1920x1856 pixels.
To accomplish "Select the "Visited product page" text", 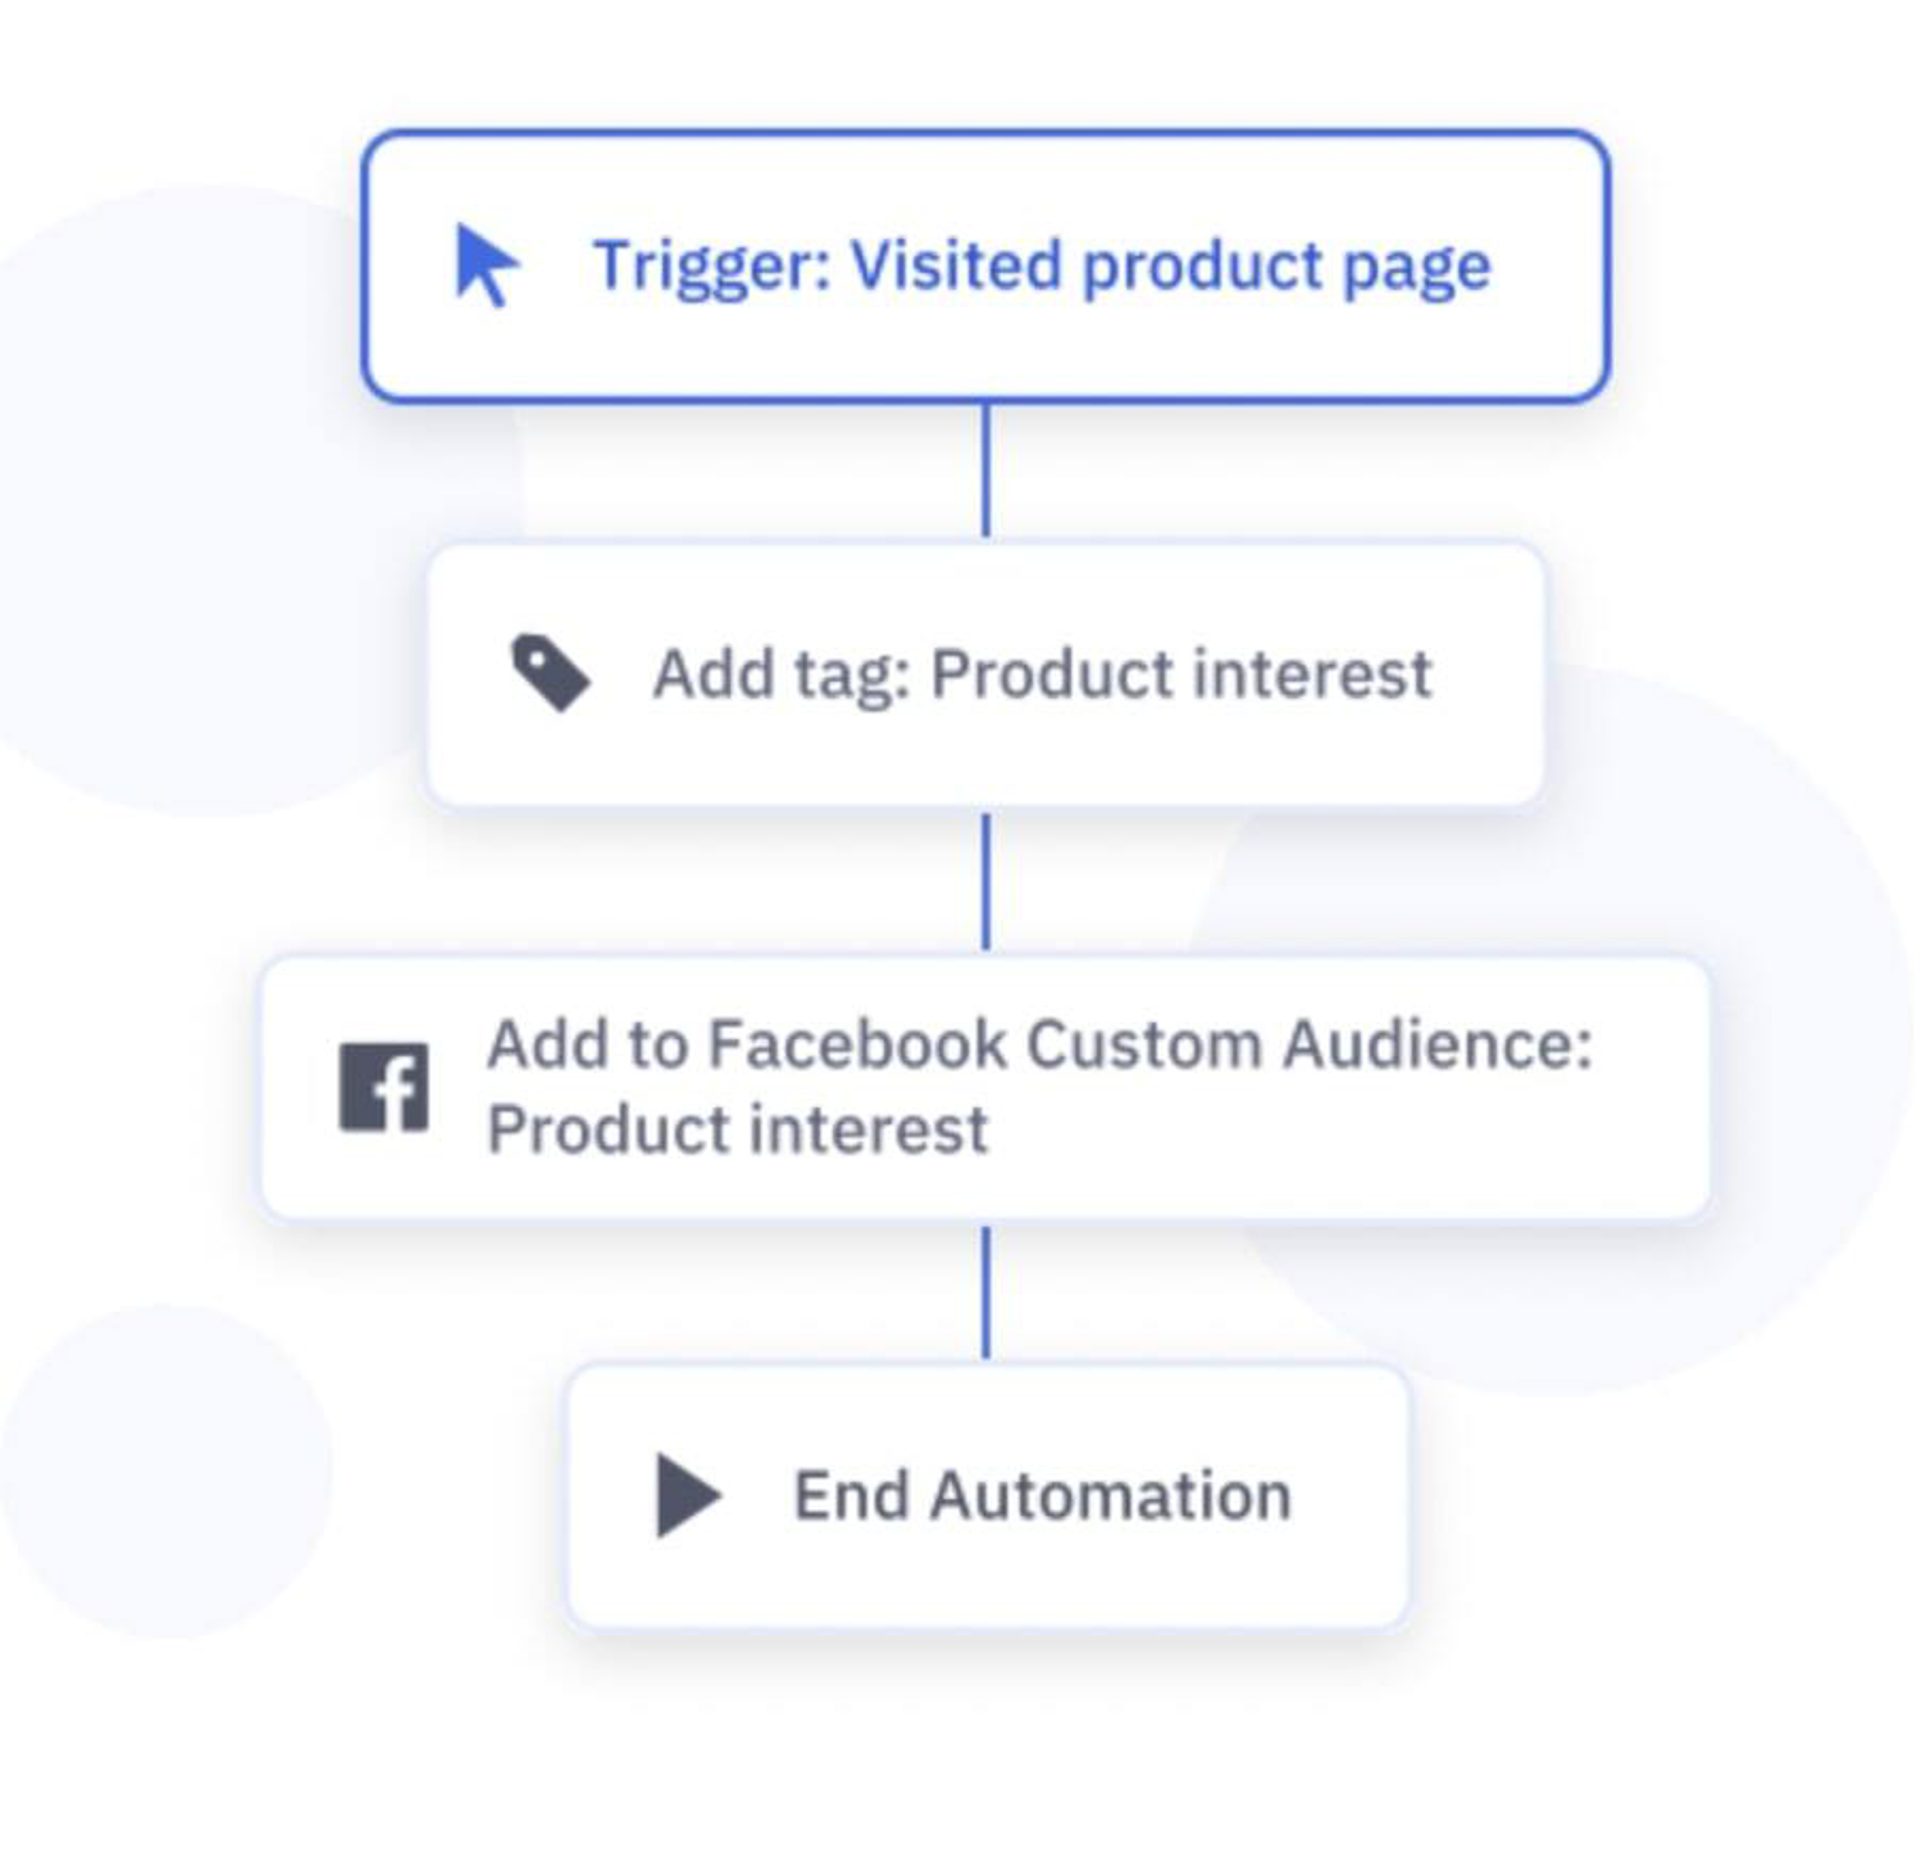I will pos(1170,266).
